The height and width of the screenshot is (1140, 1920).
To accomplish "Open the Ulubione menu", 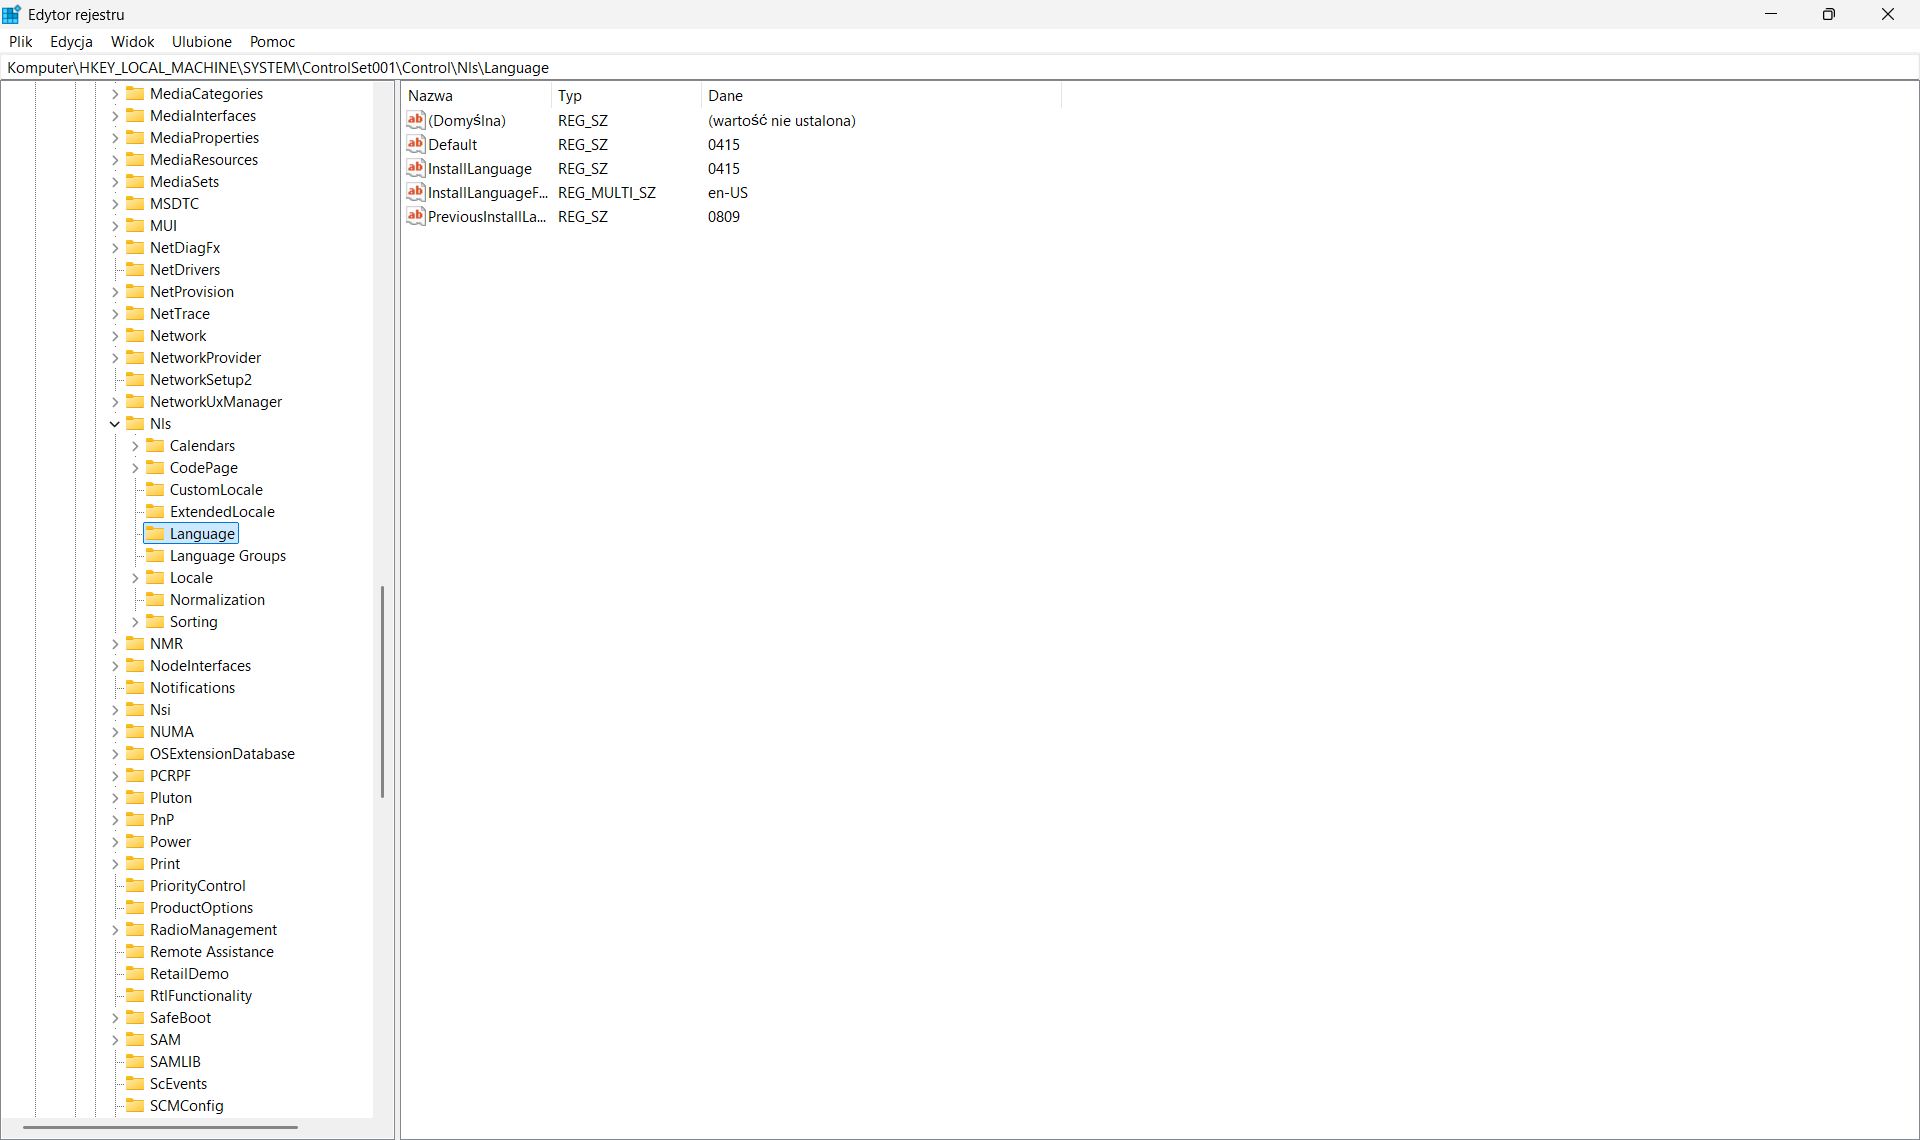I will (x=201, y=41).
